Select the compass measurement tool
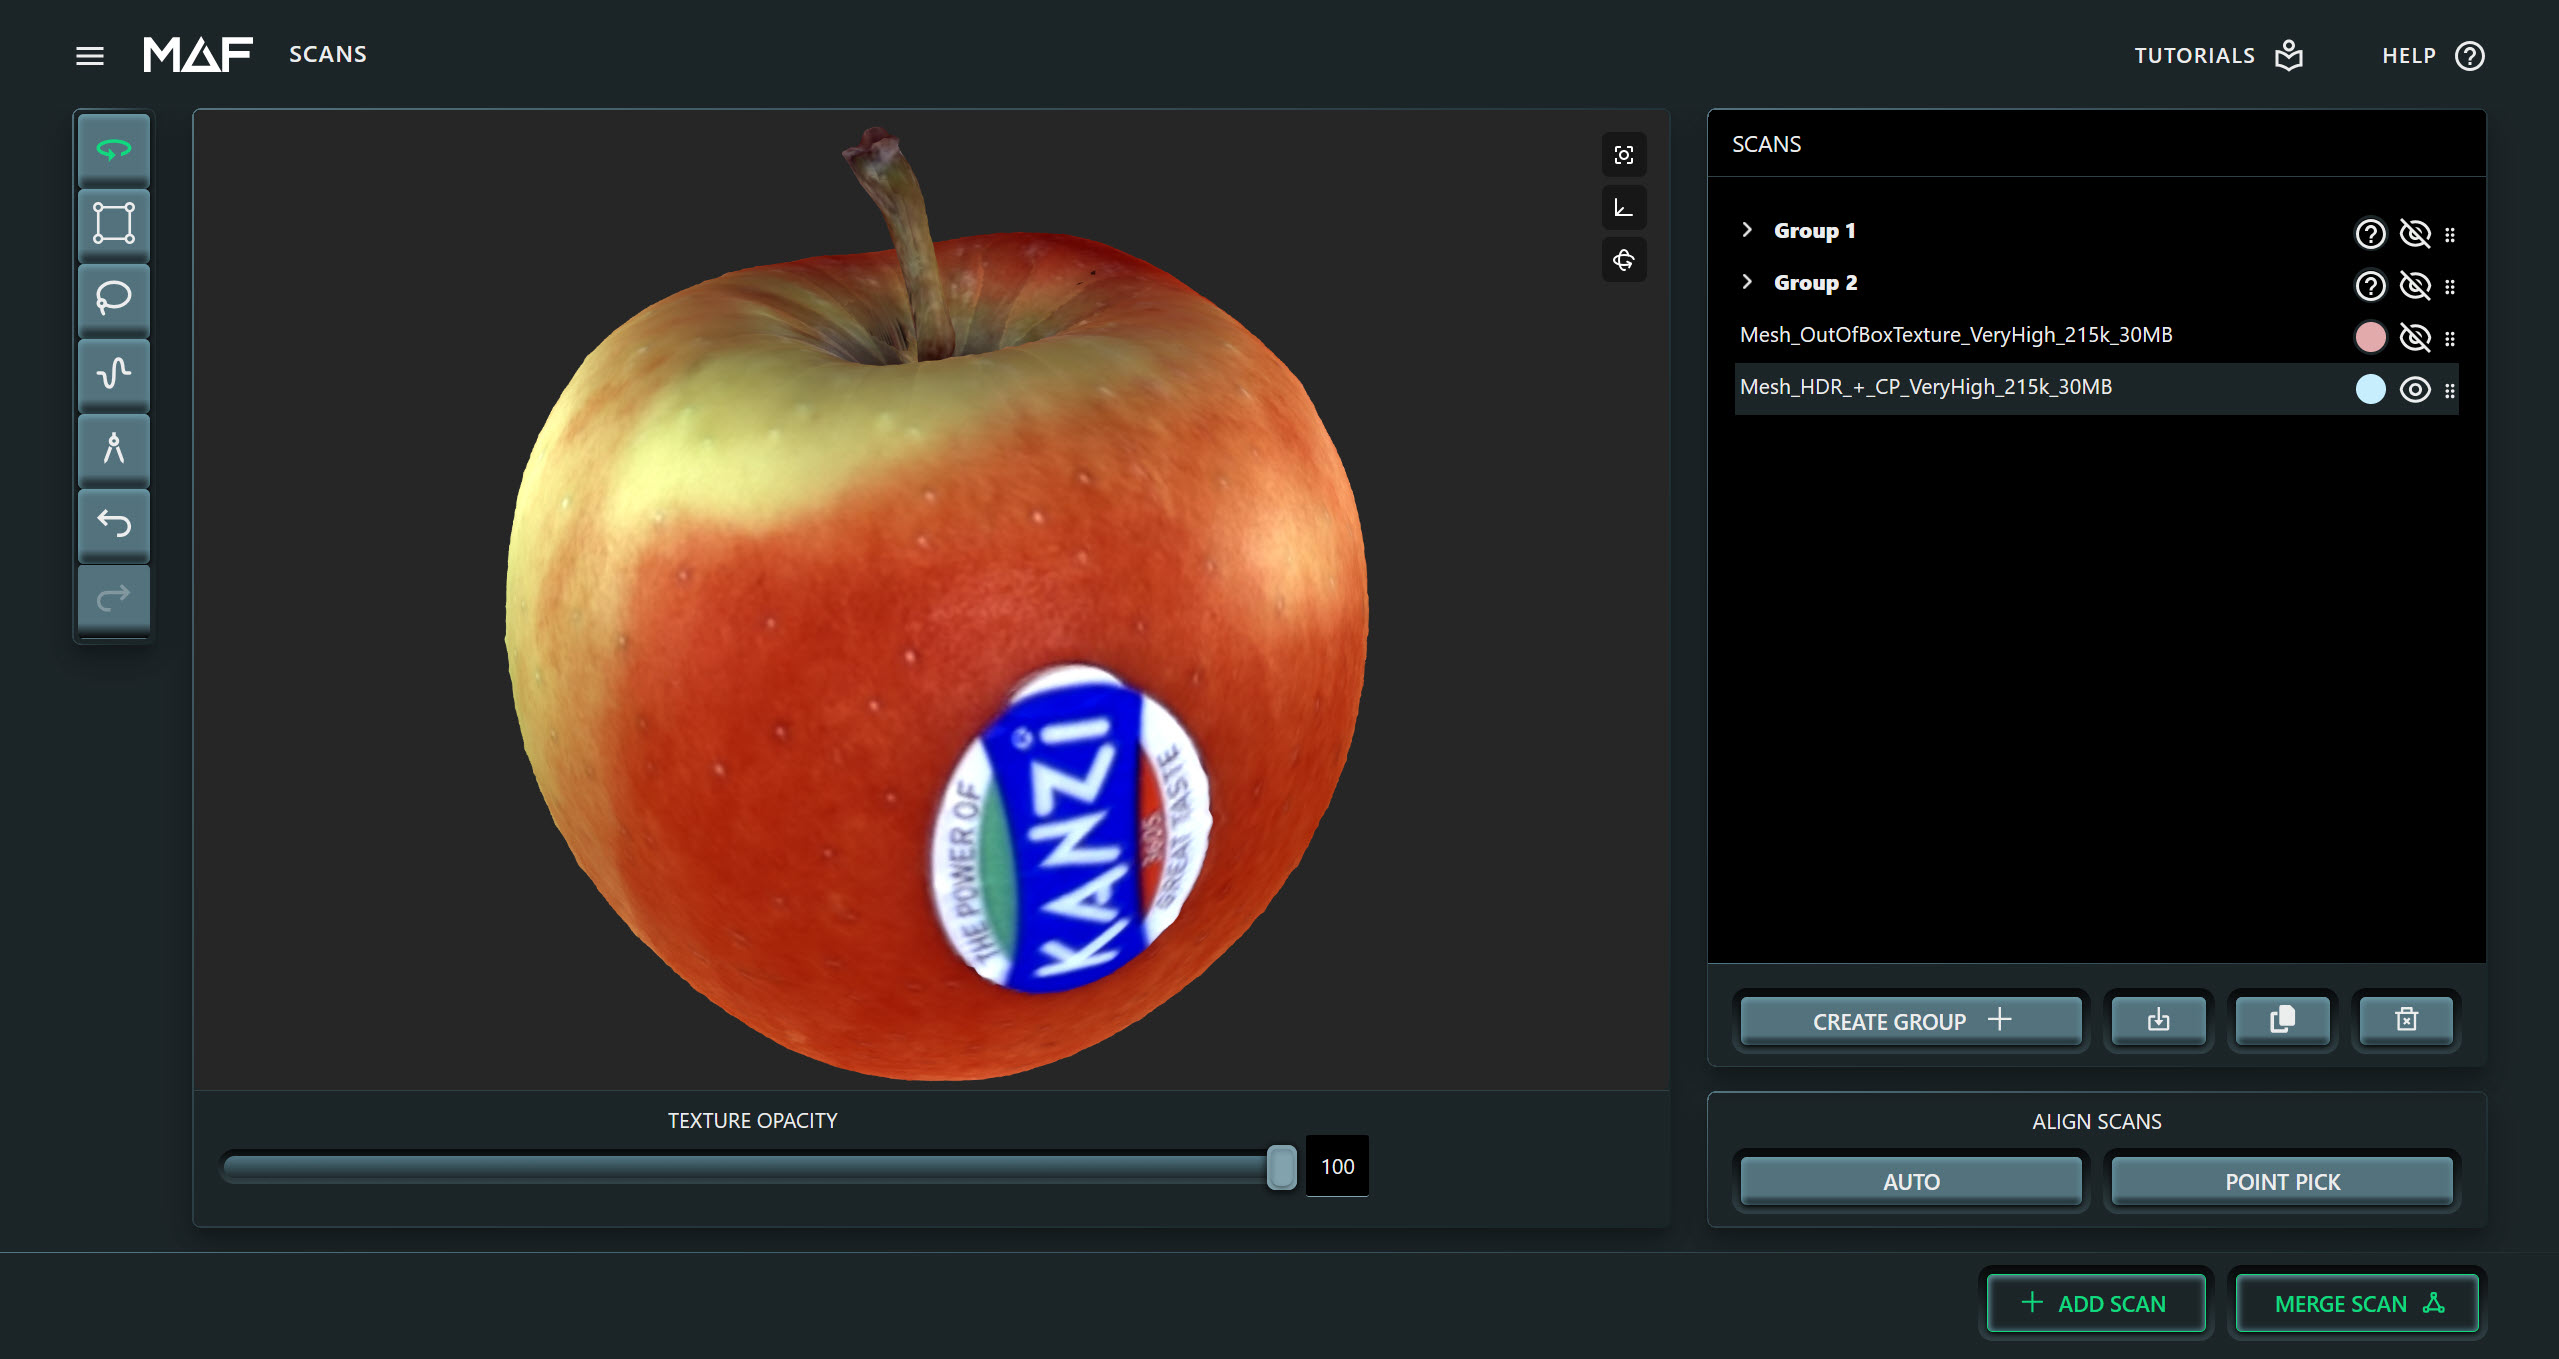Viewport: 2559px width, 1359px height. 113,448
